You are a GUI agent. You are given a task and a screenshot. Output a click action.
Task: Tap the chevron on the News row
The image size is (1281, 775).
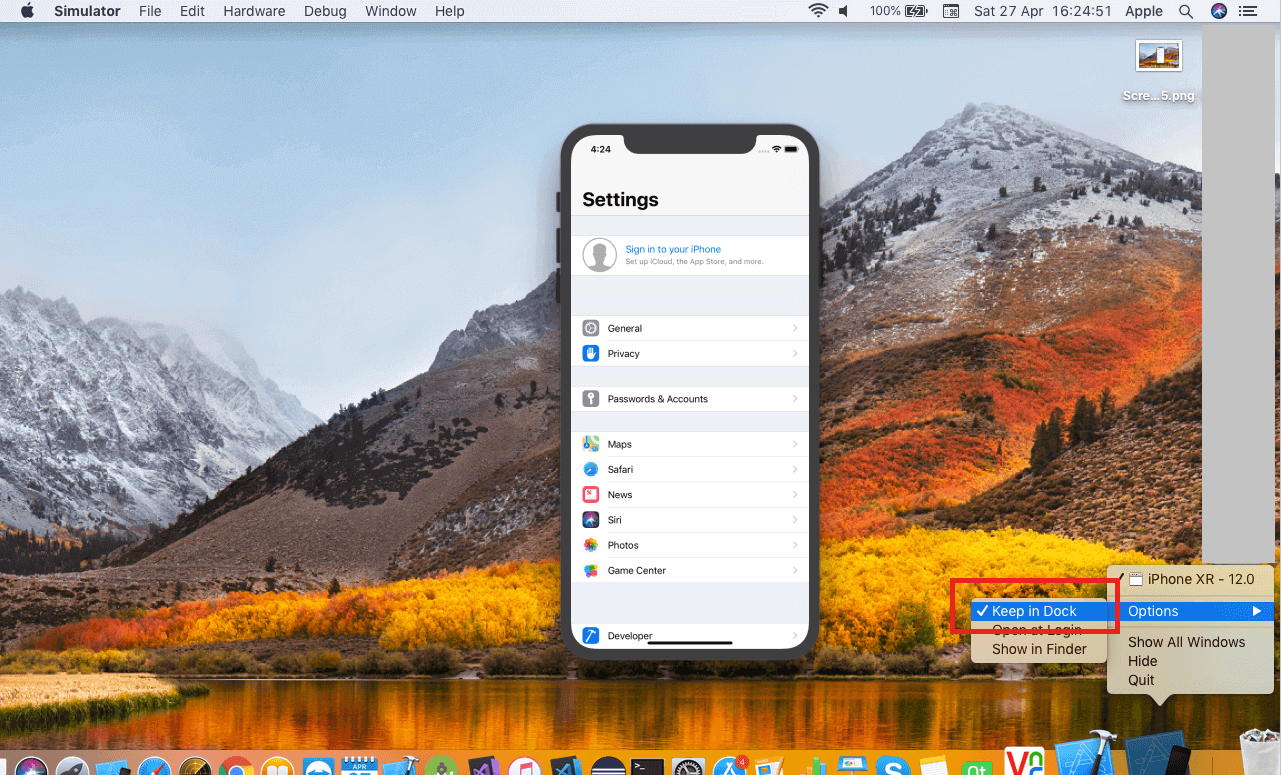795,495
